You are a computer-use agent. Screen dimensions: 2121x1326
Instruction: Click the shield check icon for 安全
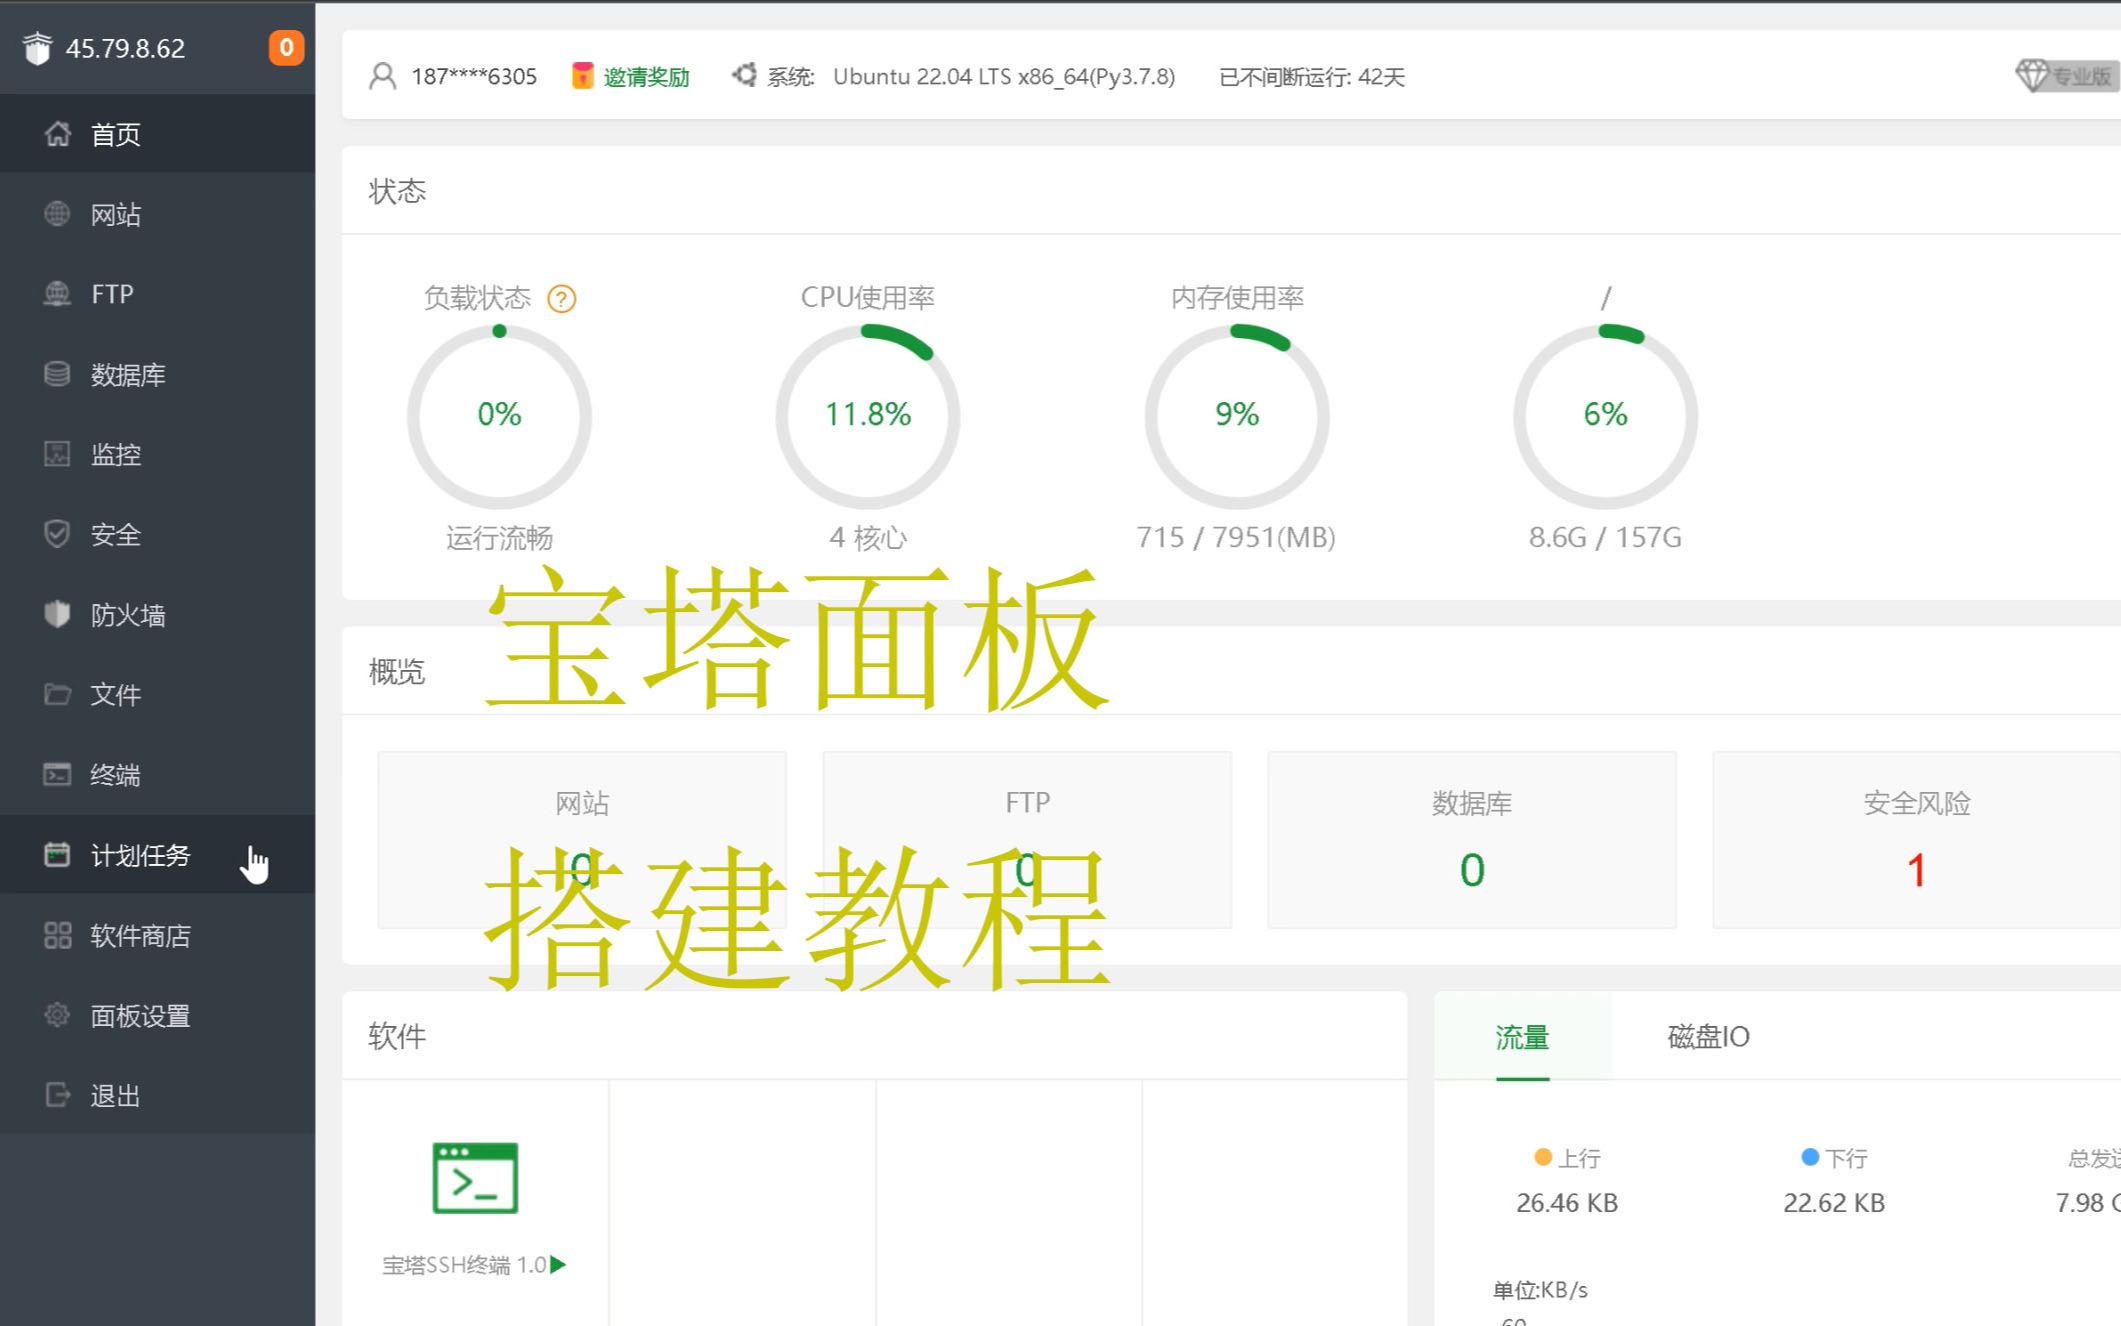click(57, 534)
